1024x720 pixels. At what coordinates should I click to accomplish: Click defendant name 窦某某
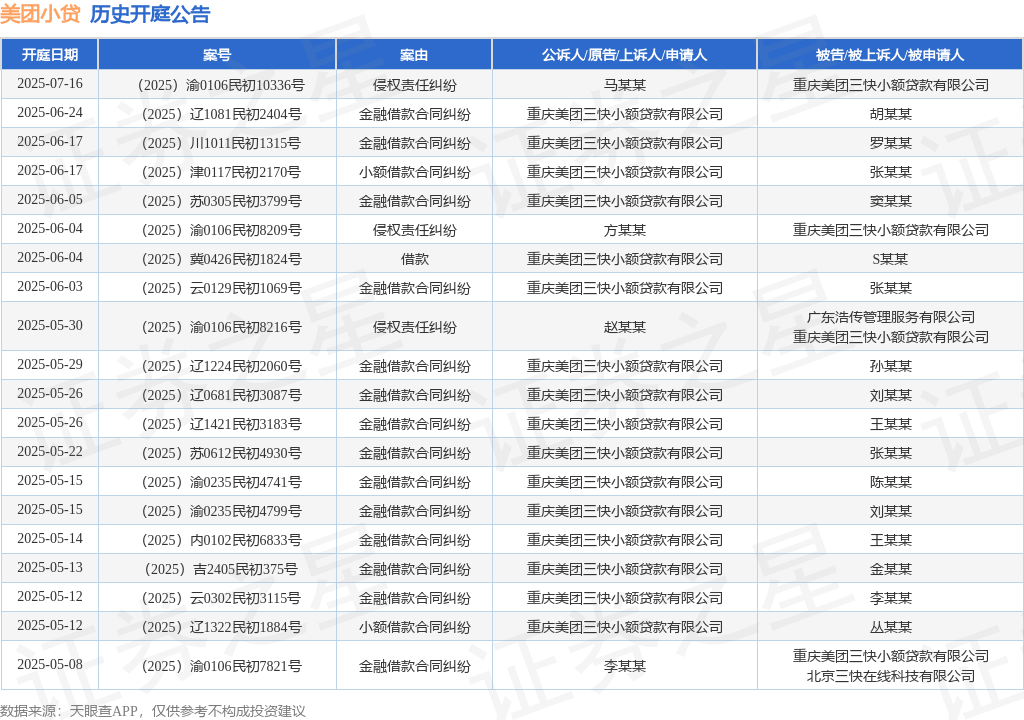point(890,201)
